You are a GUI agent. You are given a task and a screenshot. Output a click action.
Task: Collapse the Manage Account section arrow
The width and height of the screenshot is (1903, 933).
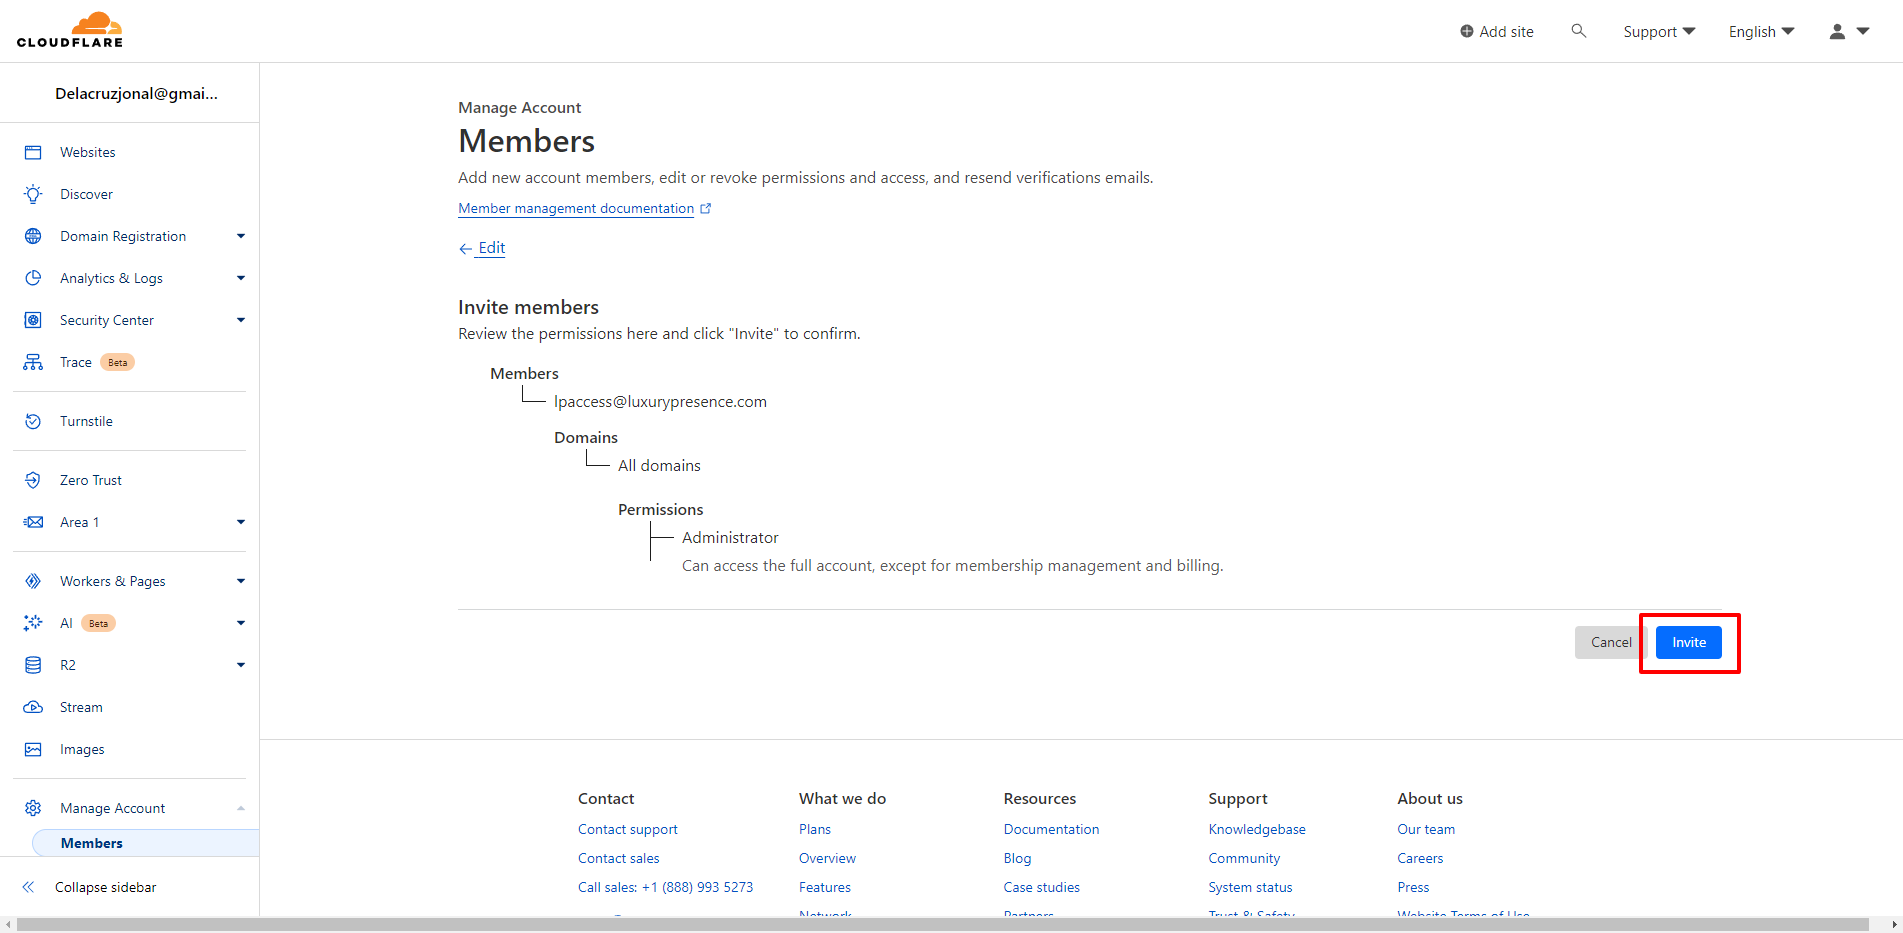coord(240,808)
